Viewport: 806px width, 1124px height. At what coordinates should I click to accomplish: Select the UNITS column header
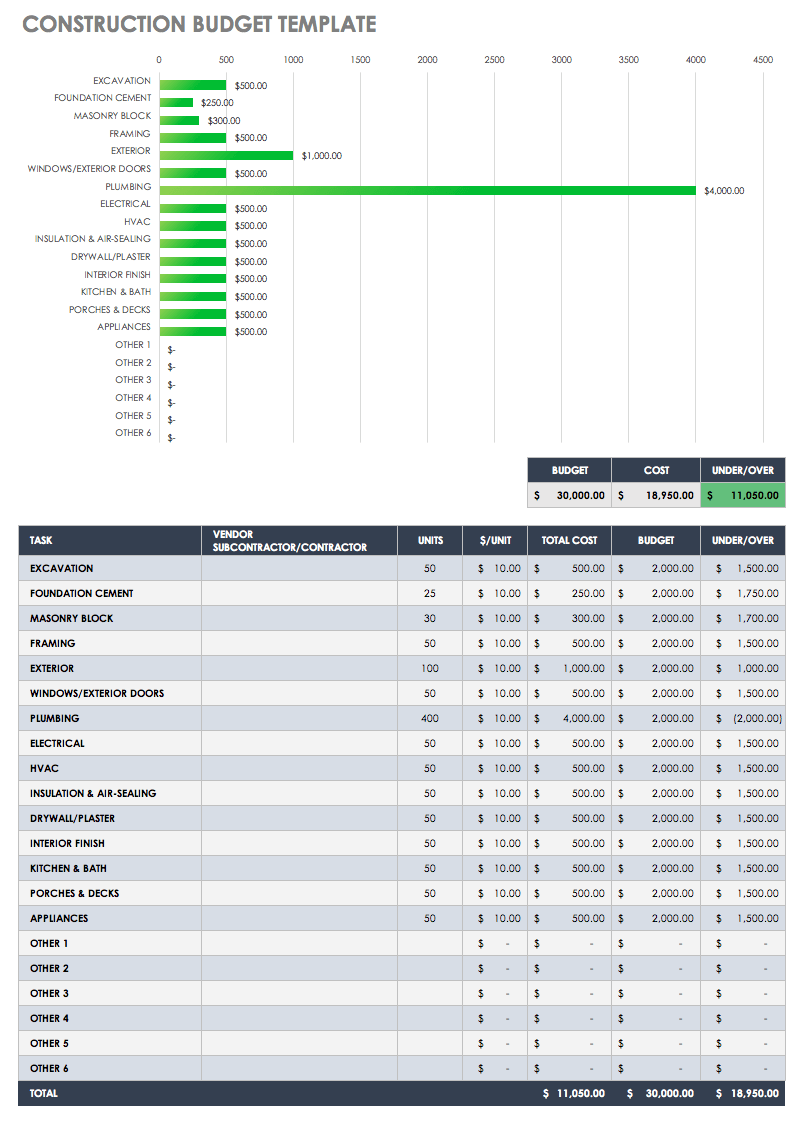pyautogui.click(x=429, y=540)
